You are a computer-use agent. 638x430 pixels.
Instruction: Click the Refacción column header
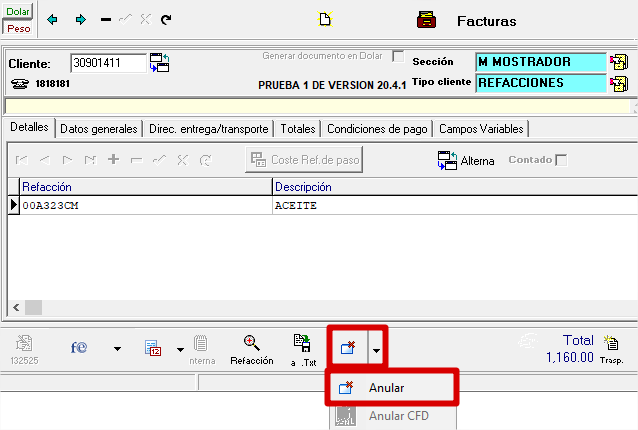click(x=146, y=187)
